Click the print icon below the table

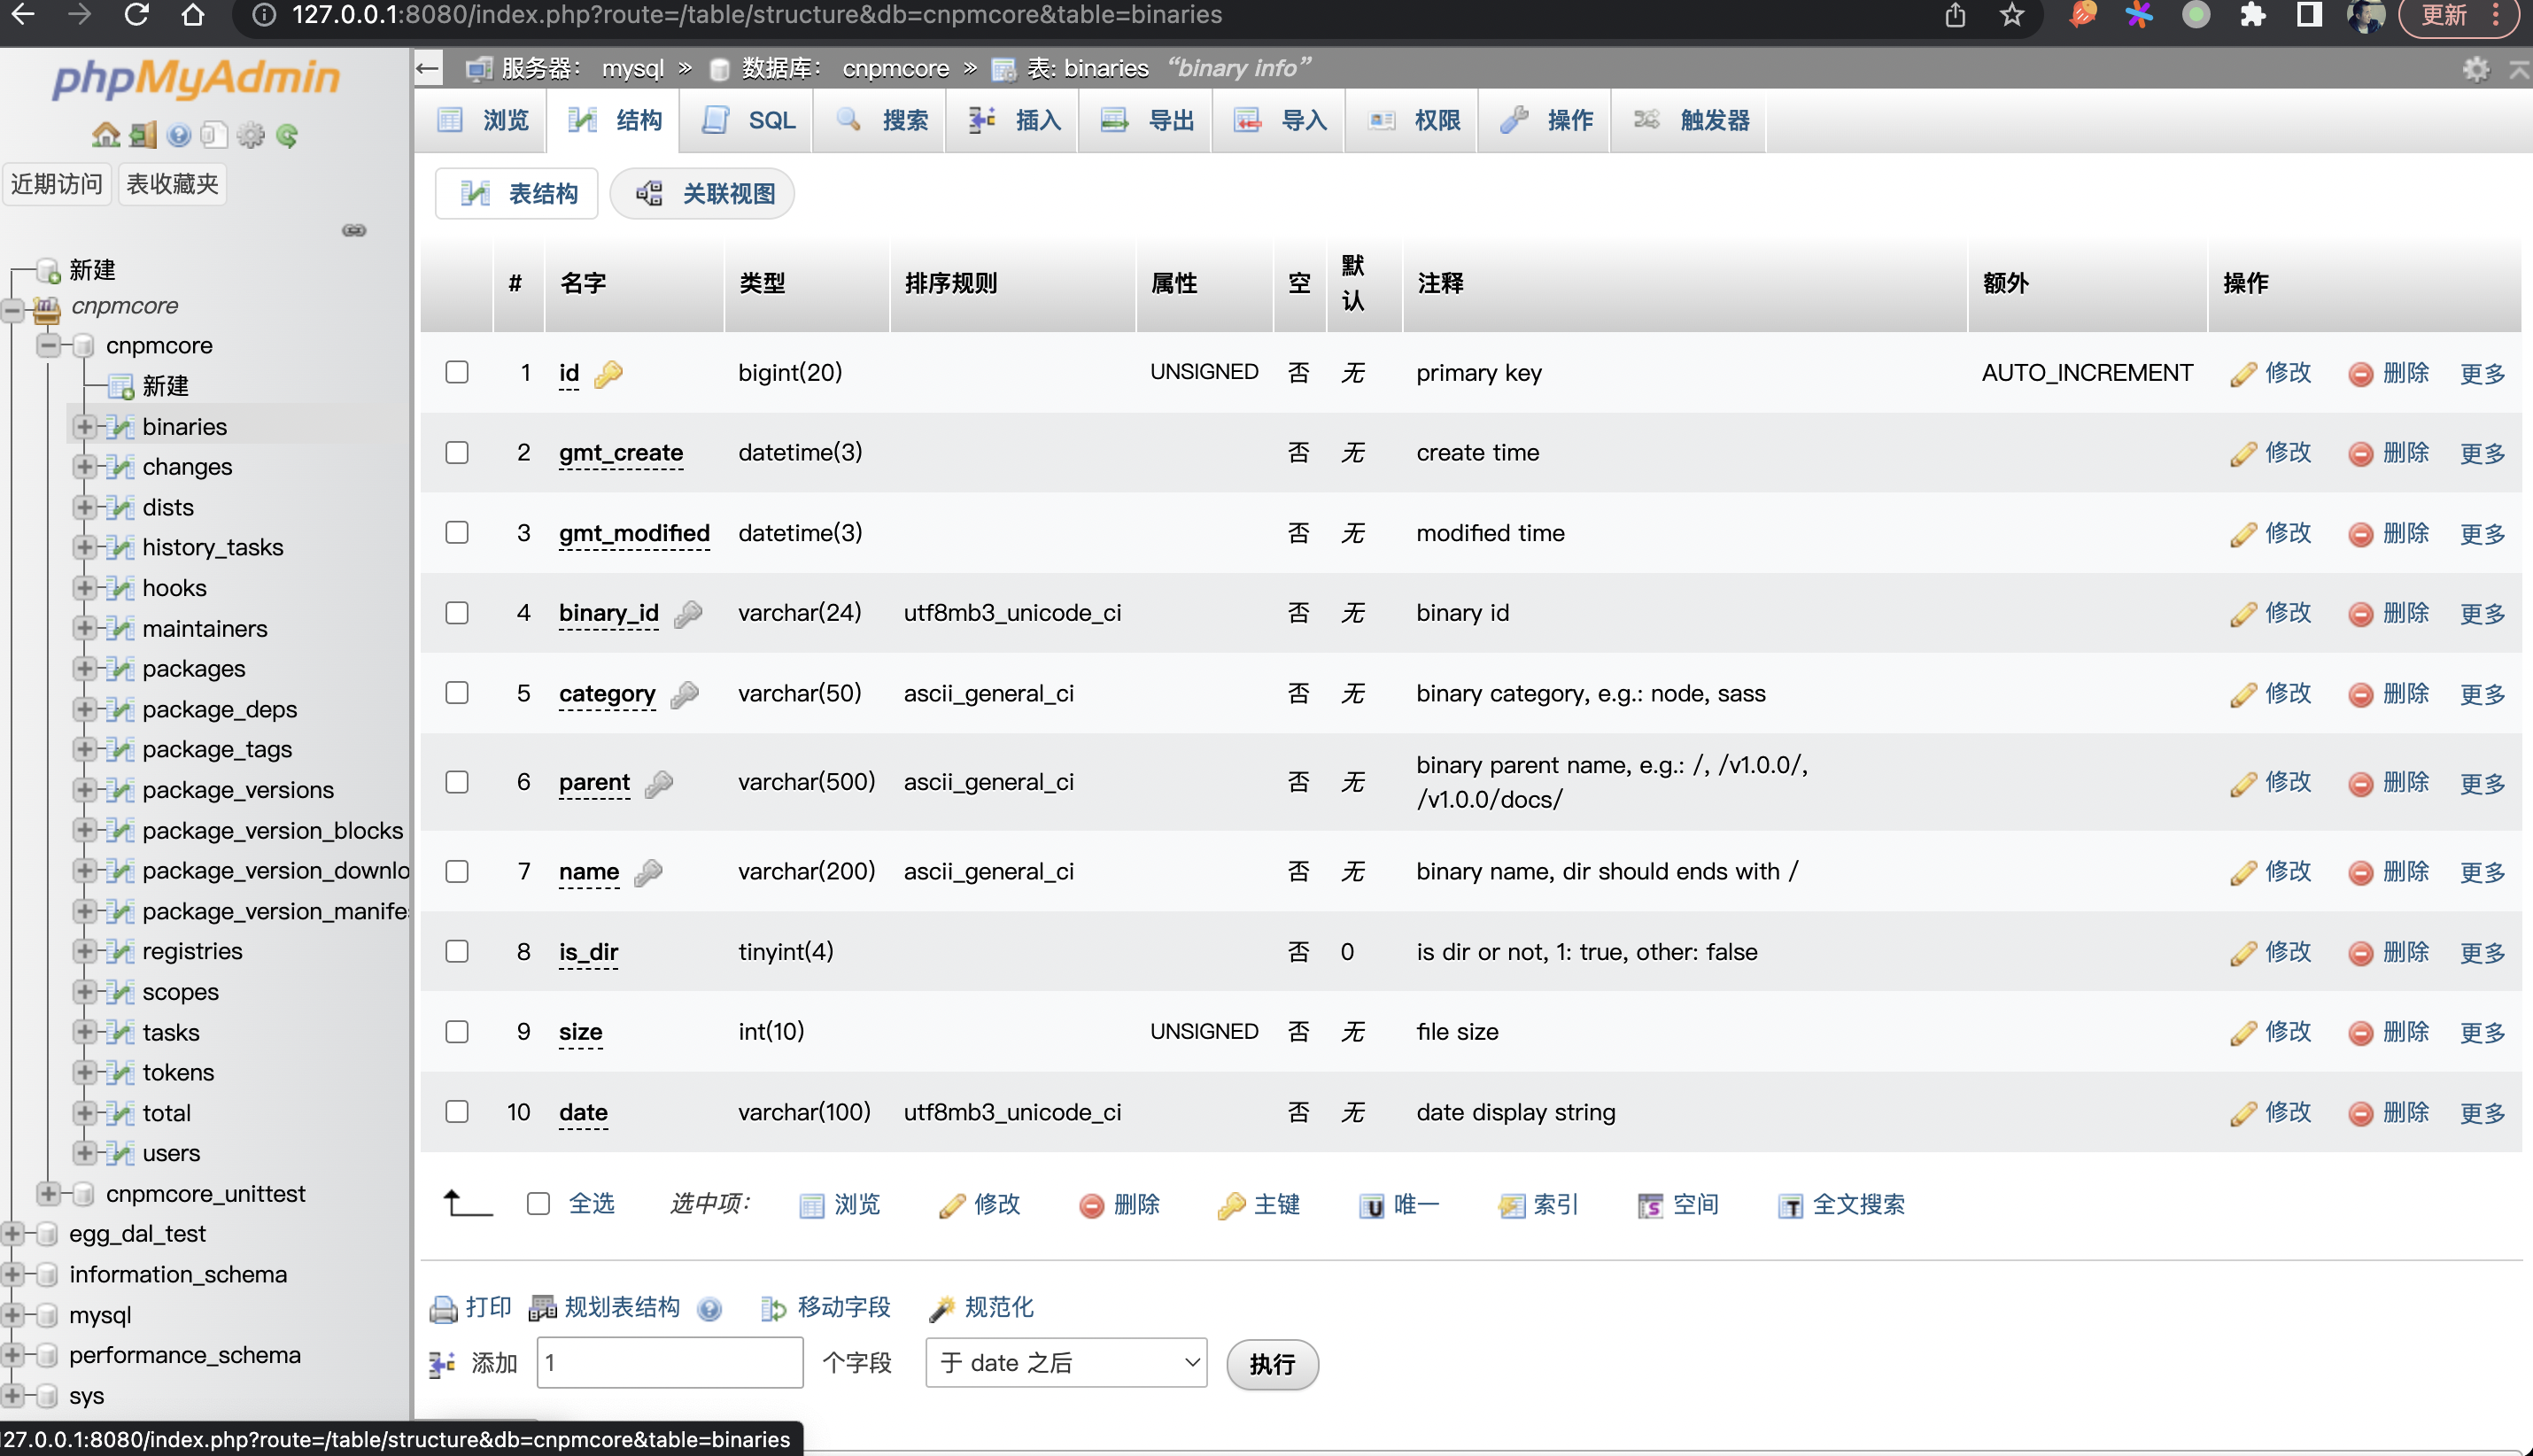(443, 1308)
